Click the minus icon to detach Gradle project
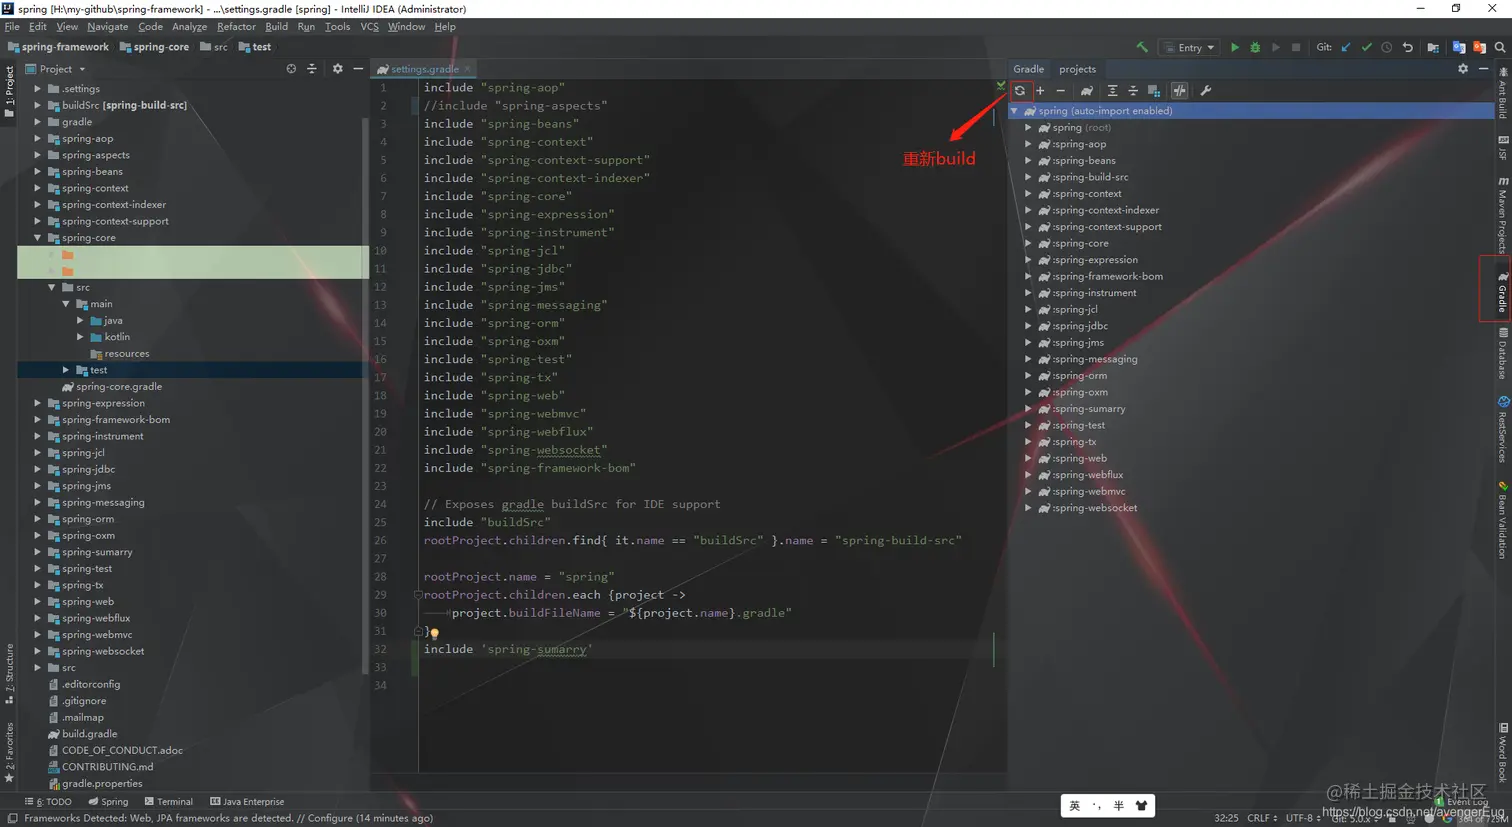This screenshot has height=827, width=1512. click(1061, 91)
